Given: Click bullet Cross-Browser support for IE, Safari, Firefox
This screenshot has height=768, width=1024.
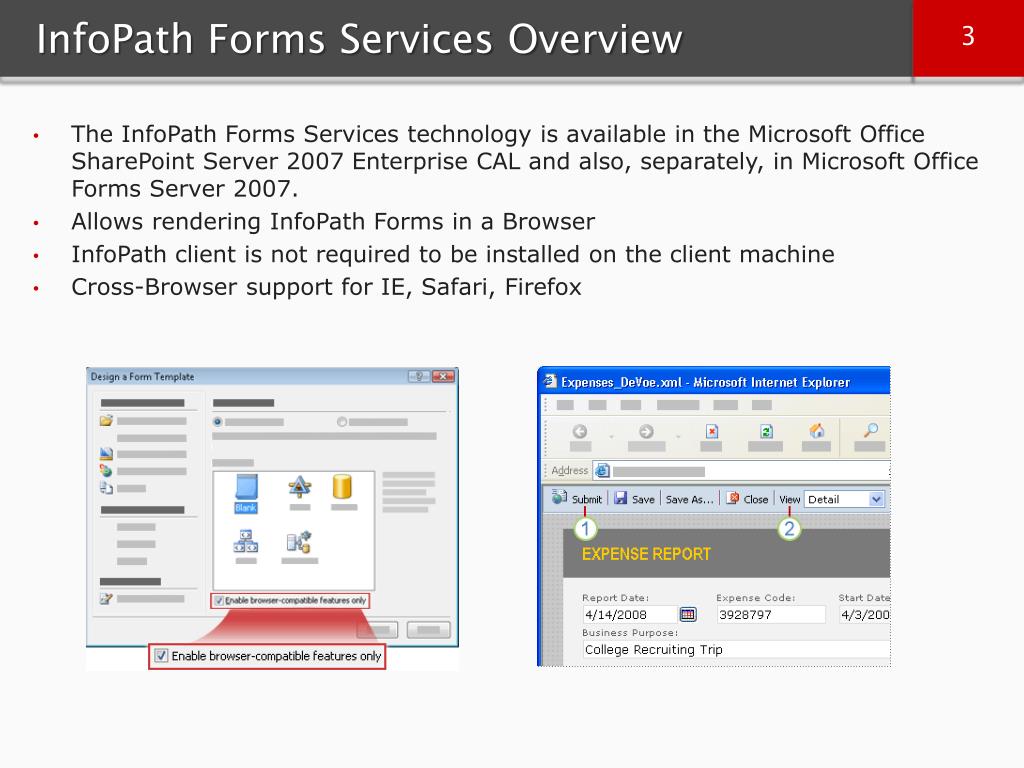Looking at the screenshot, I should coord(326,287).
